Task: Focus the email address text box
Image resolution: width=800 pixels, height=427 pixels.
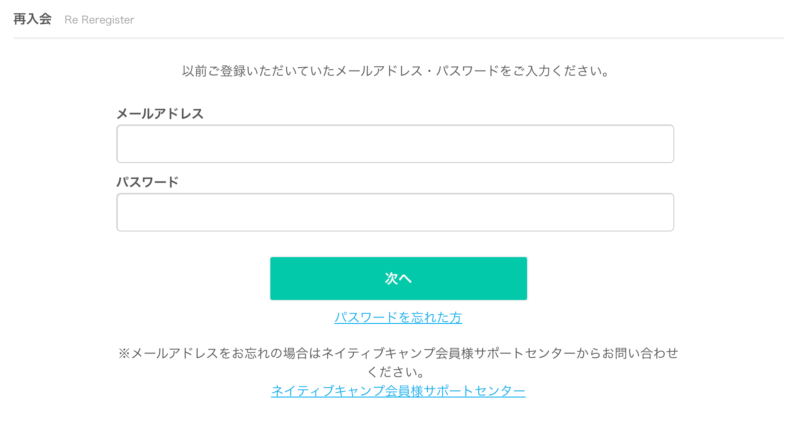Action: [395, 144]
